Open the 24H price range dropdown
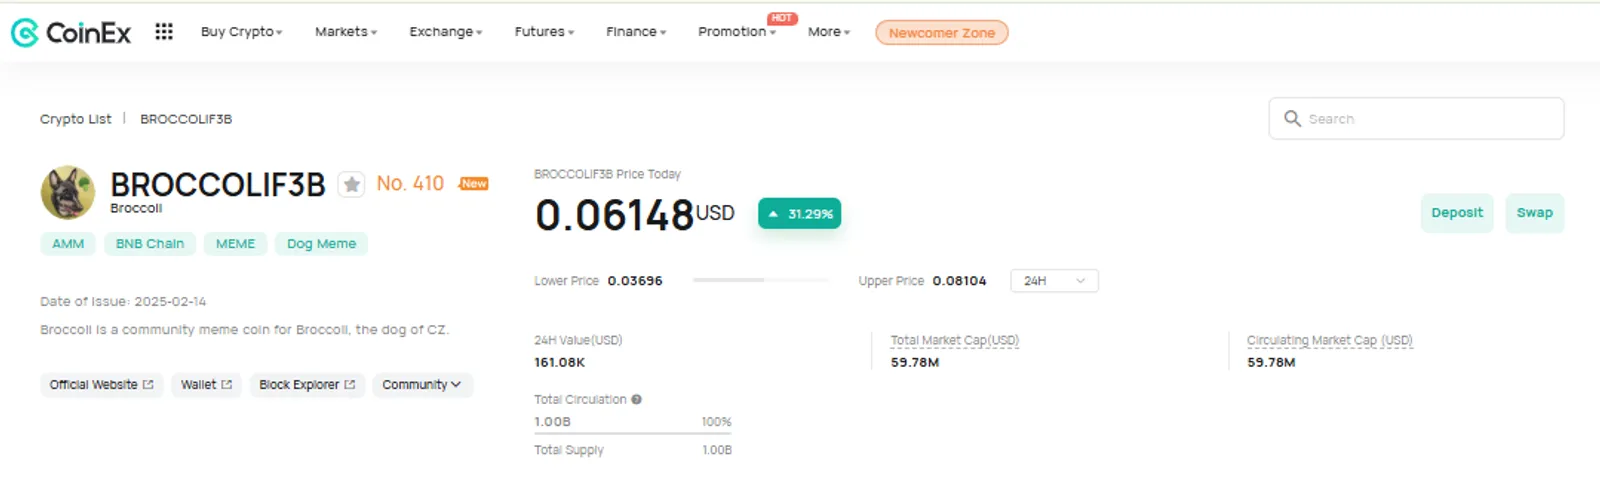The image size is (1600, 489). coord(1054,281)
